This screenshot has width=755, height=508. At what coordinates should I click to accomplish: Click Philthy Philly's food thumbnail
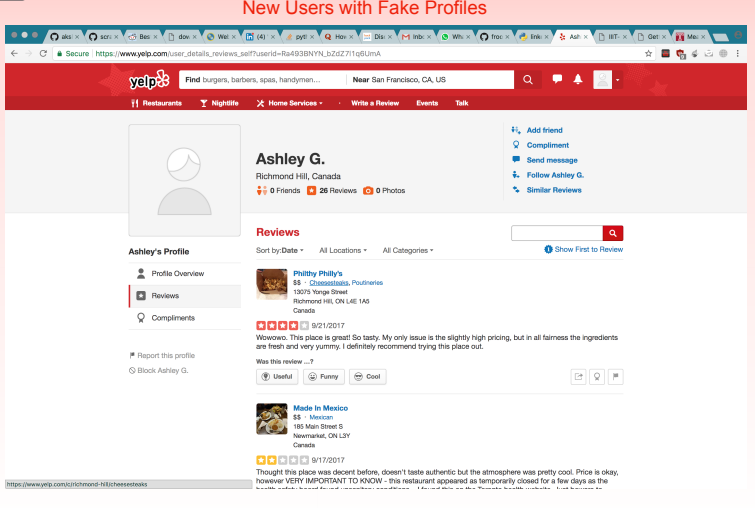click(272, 284)
